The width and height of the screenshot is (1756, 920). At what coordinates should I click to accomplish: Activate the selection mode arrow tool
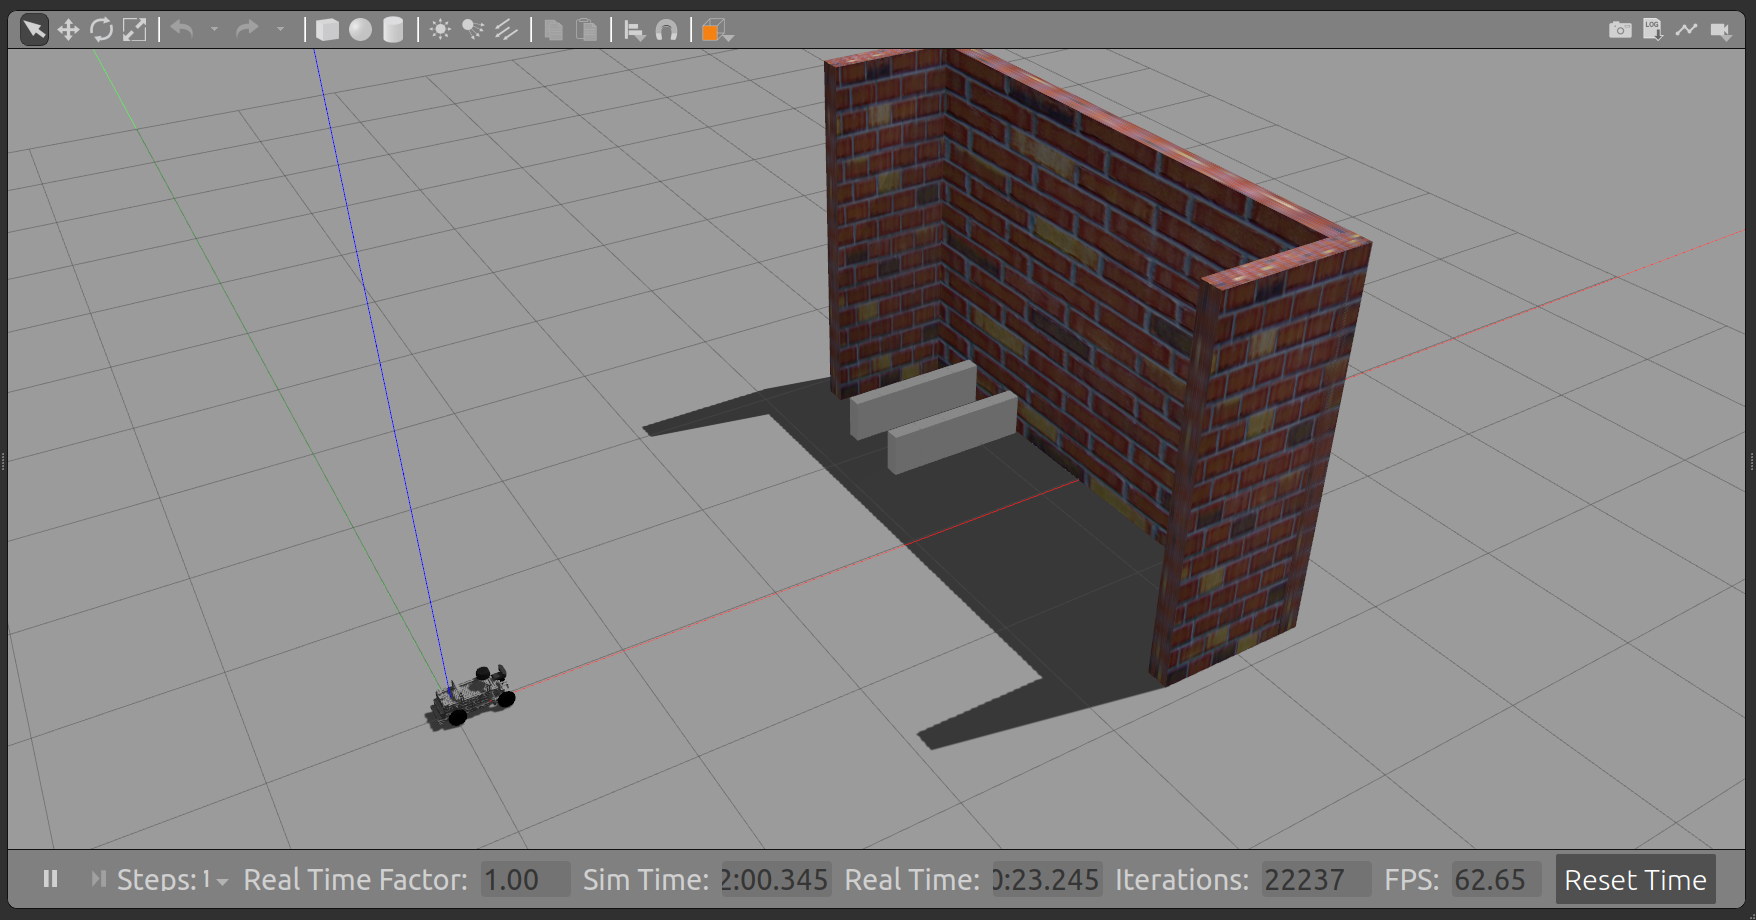tap(34, 30)
